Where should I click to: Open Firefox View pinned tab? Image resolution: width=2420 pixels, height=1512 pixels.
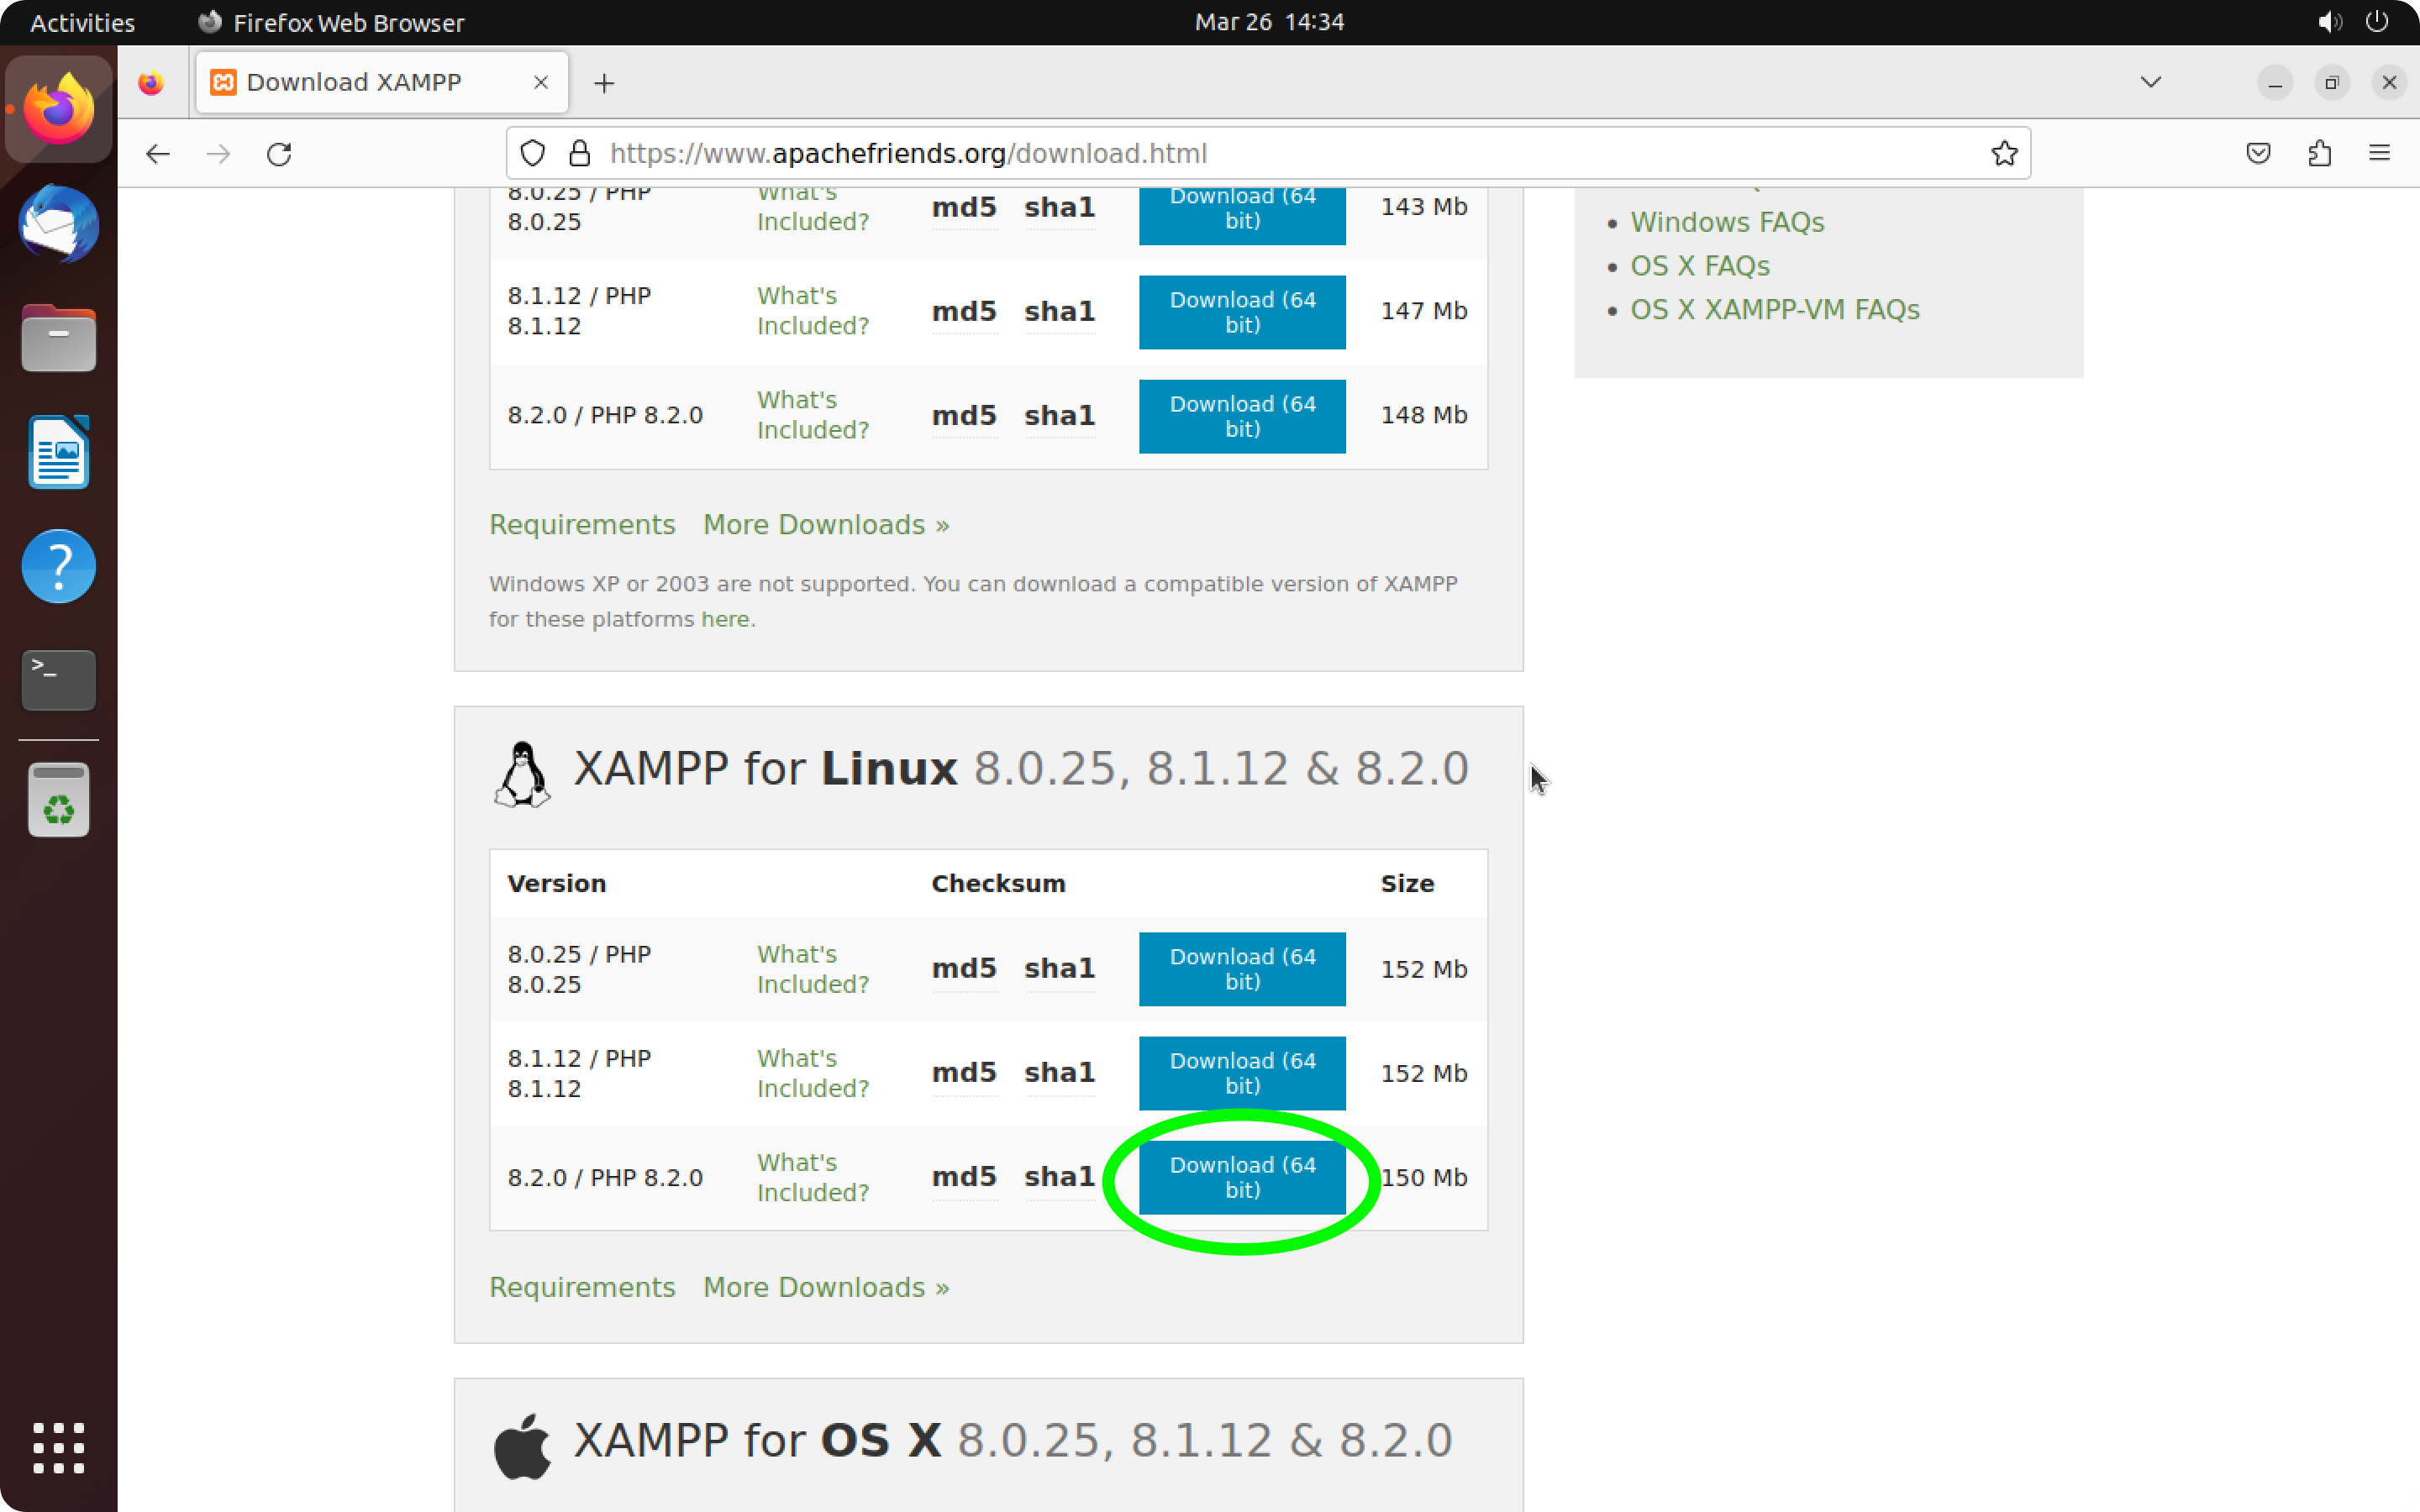(151, 83)
